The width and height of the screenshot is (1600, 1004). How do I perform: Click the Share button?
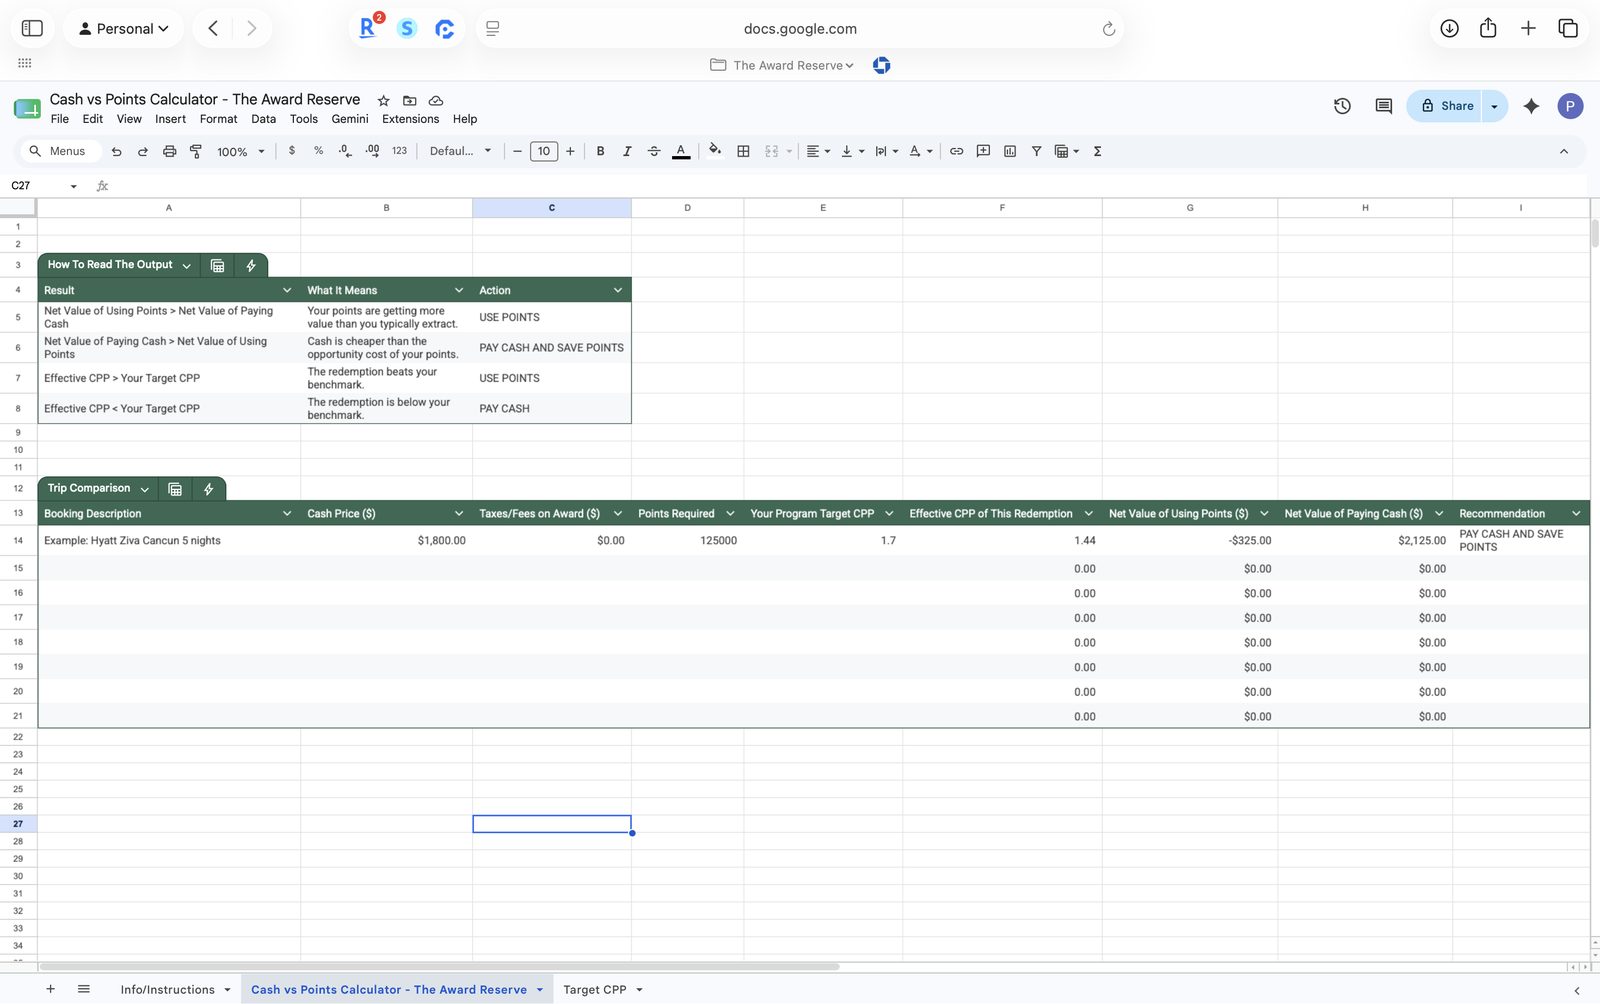pos(1446,106)
